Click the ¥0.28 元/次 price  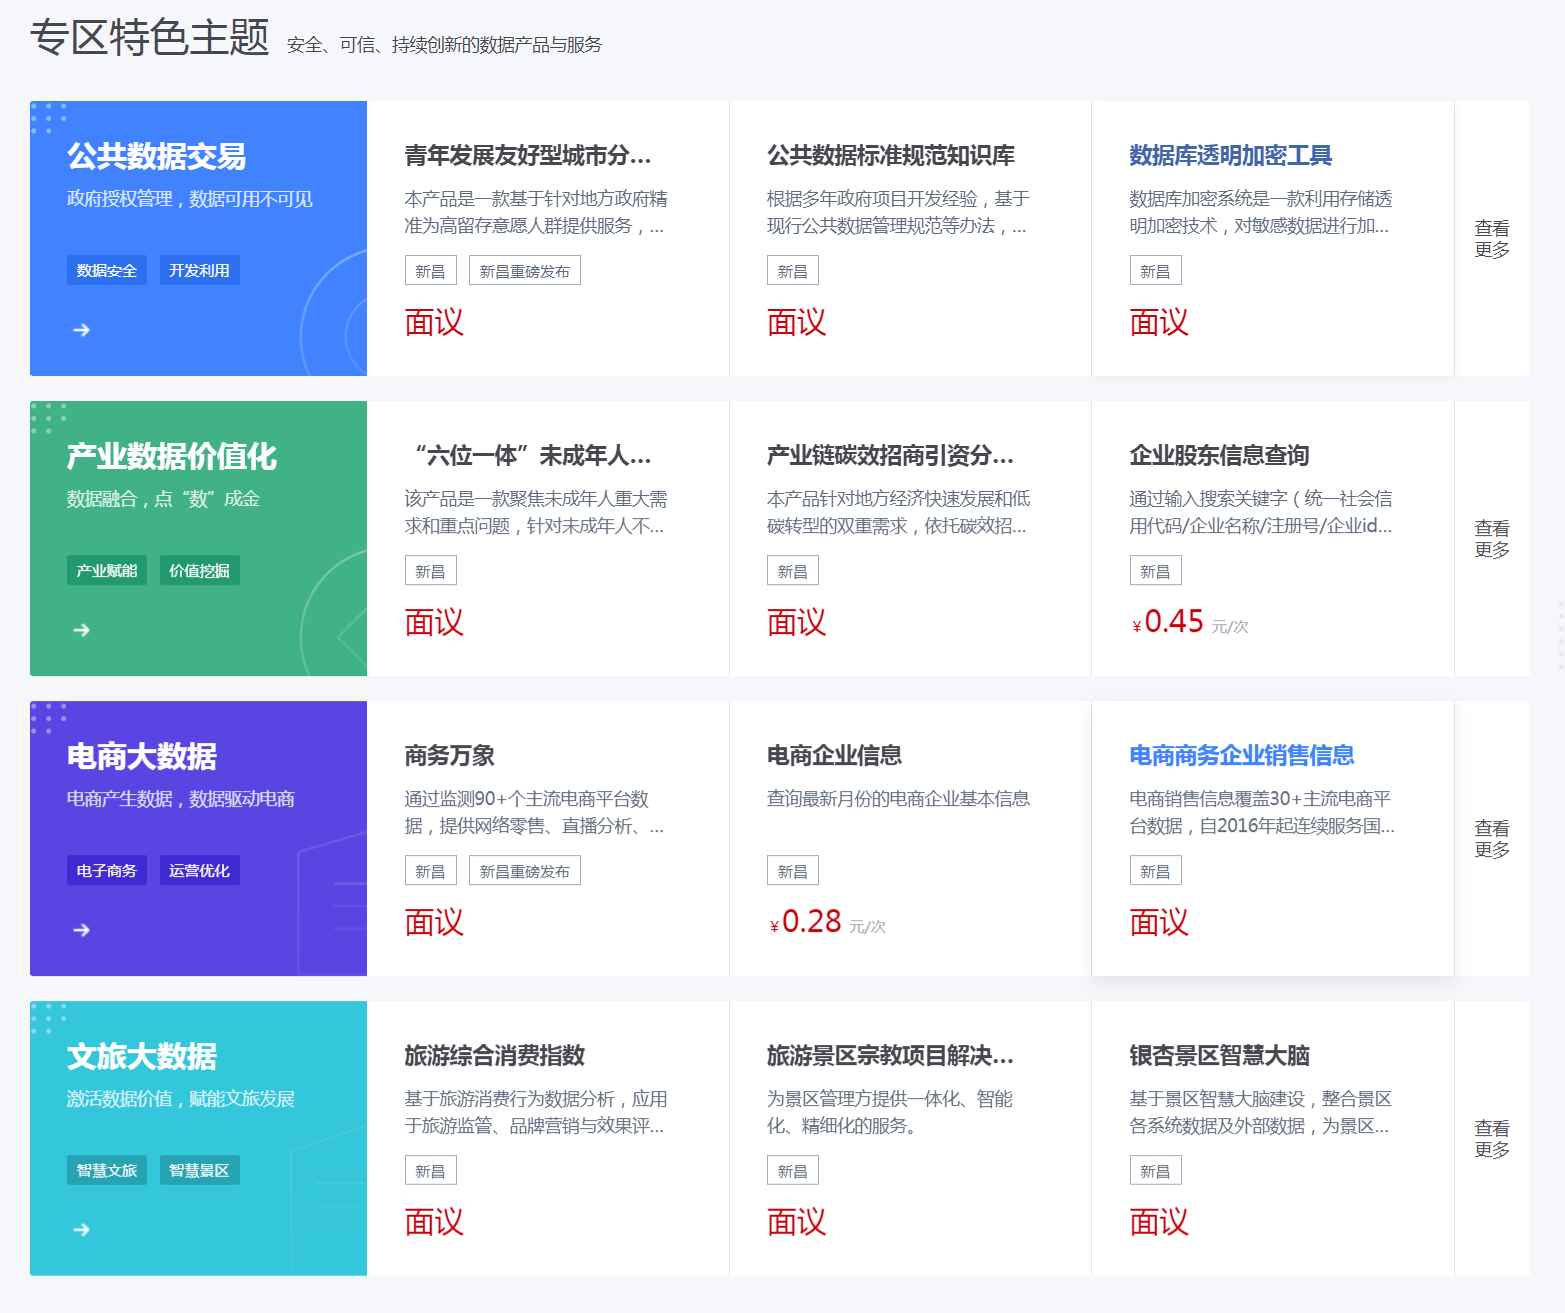click(x=828, y=922)
